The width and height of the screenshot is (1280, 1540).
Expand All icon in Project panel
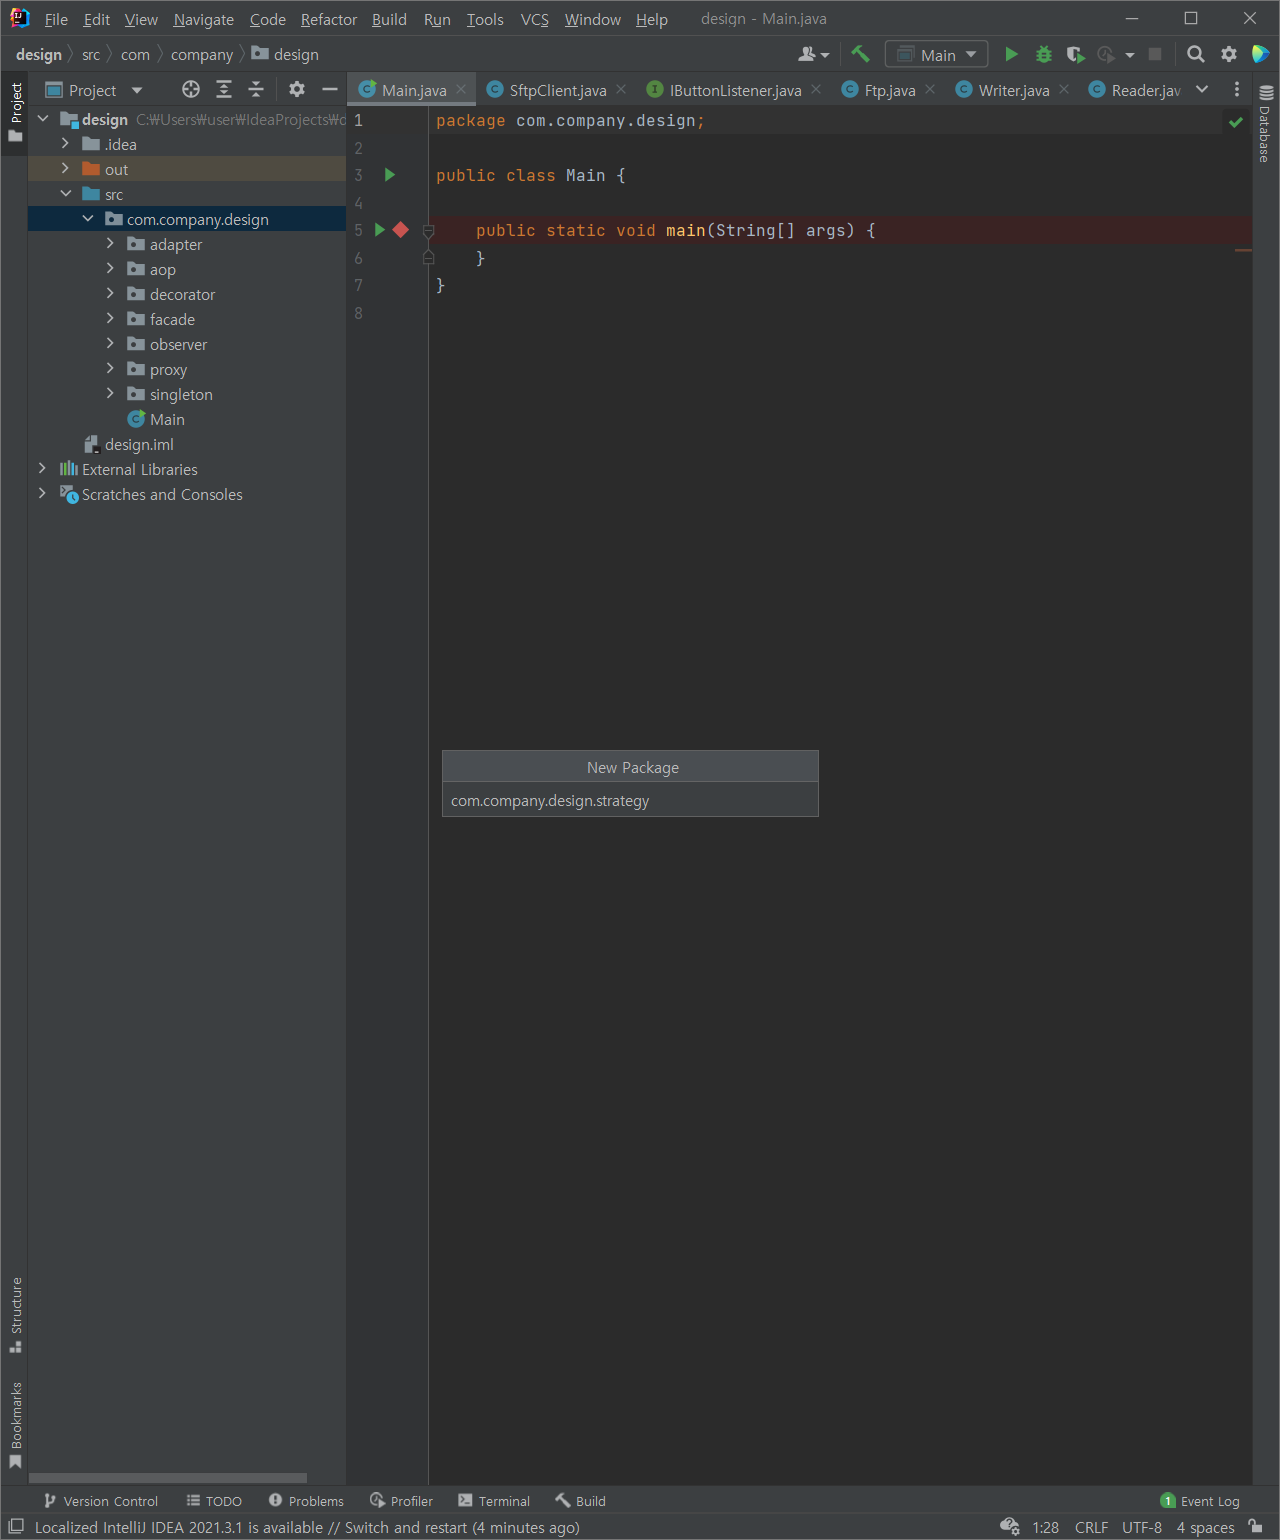pyautogui.click(x=224, y=89)
